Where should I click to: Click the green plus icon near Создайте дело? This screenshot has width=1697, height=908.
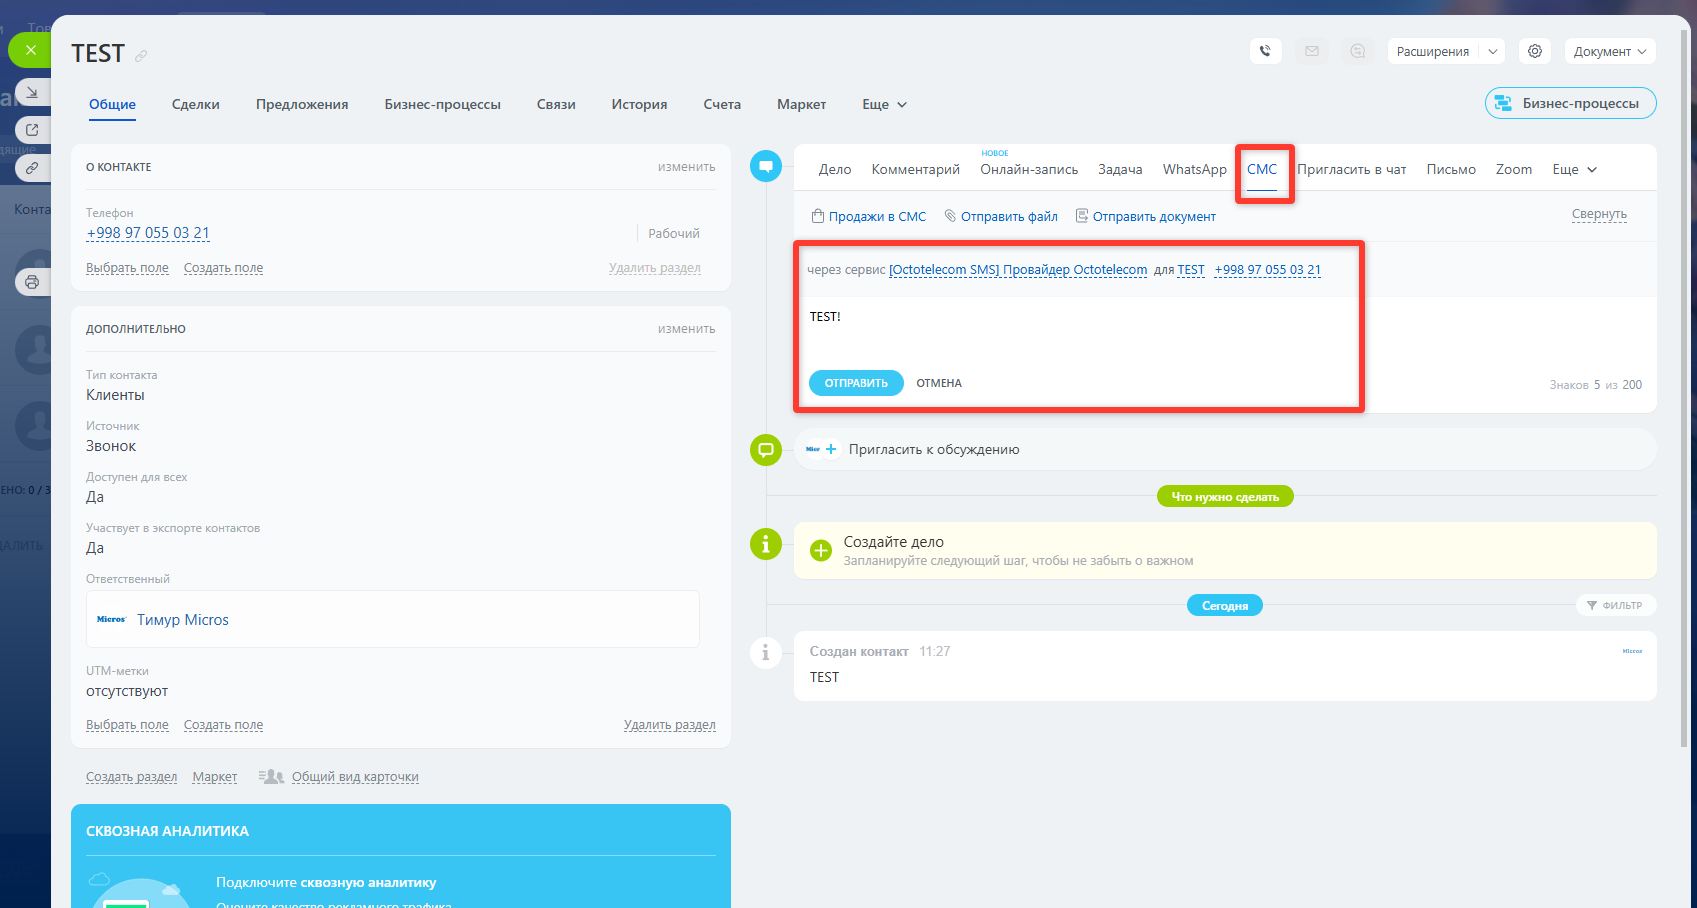pyautogui.click(x=820, y=551)
